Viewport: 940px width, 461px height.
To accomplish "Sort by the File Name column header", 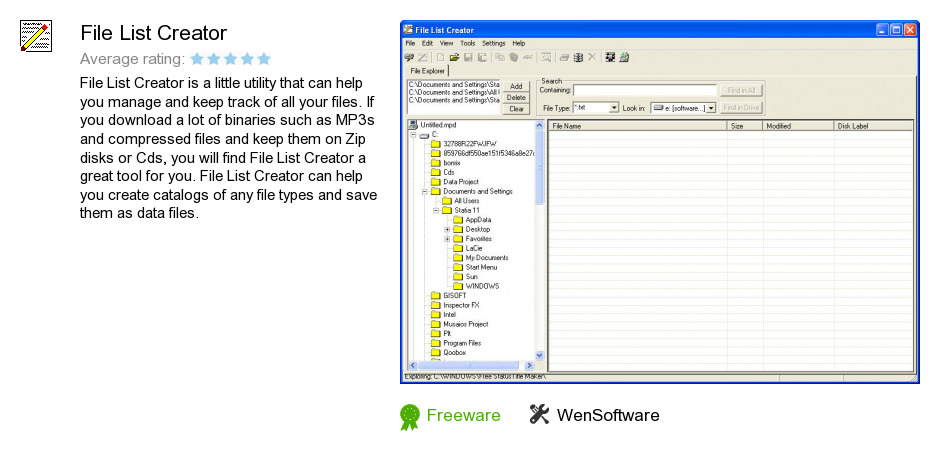I will [x=638, y=126].
